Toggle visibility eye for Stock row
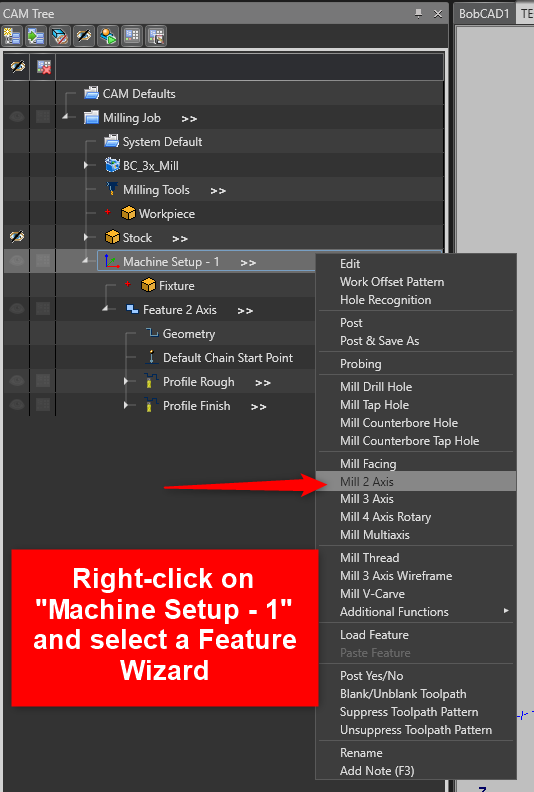Image resolution: width=534 pixels, height=792 pixels. click(17, 237)
